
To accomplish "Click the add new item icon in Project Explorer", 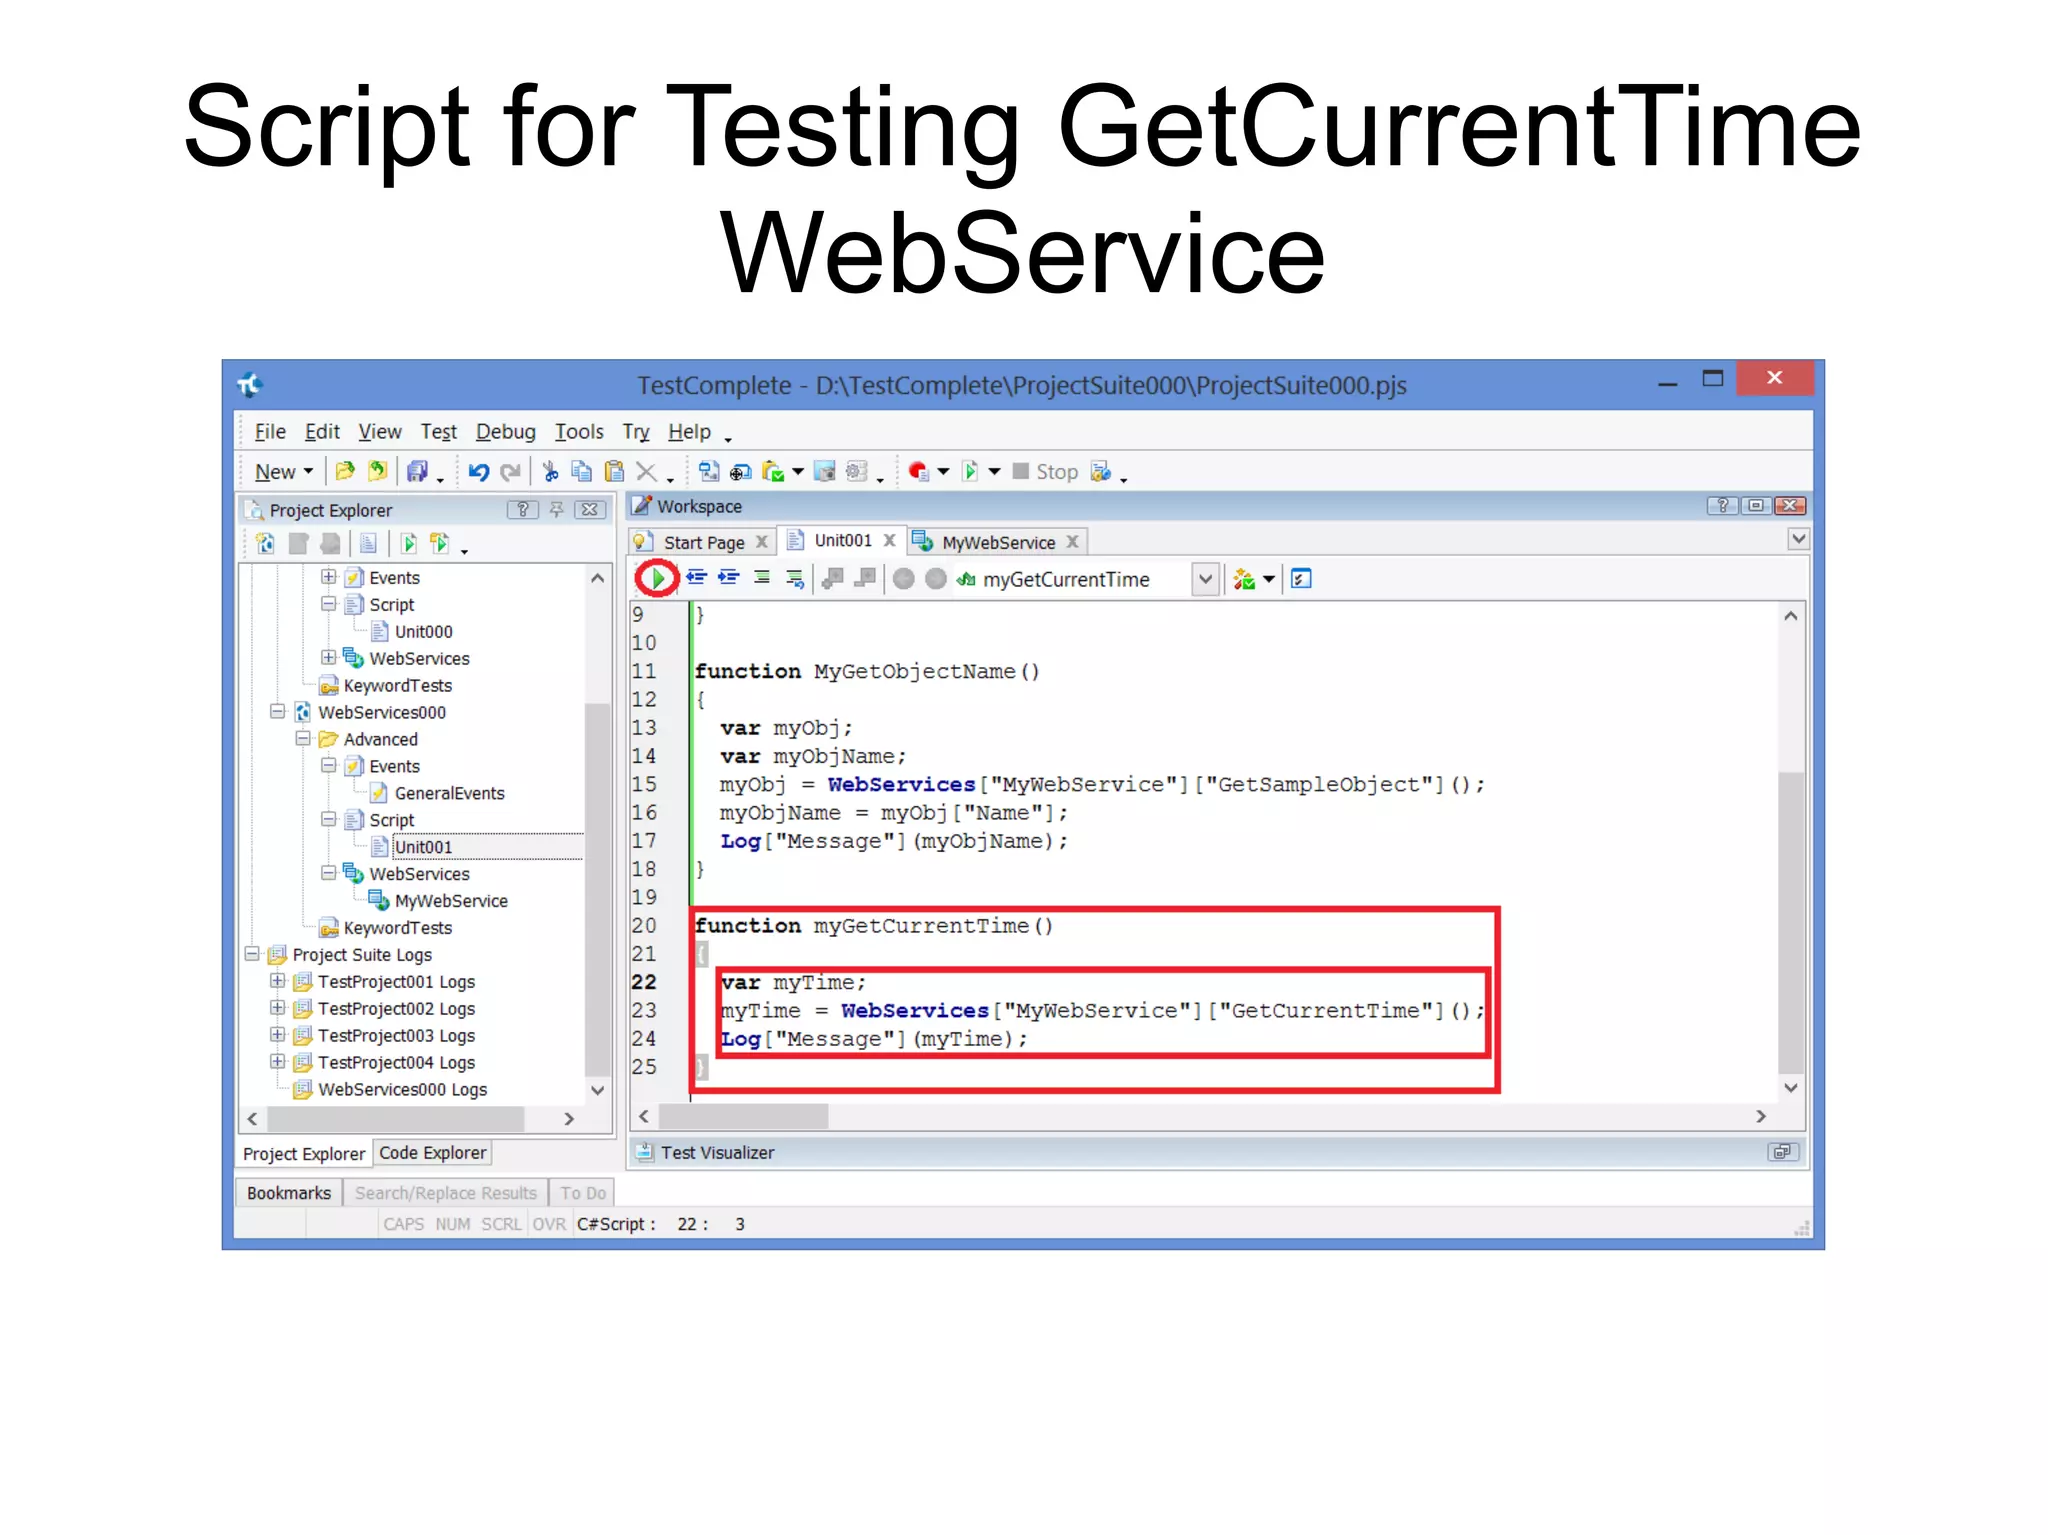I will click(265, 543).
